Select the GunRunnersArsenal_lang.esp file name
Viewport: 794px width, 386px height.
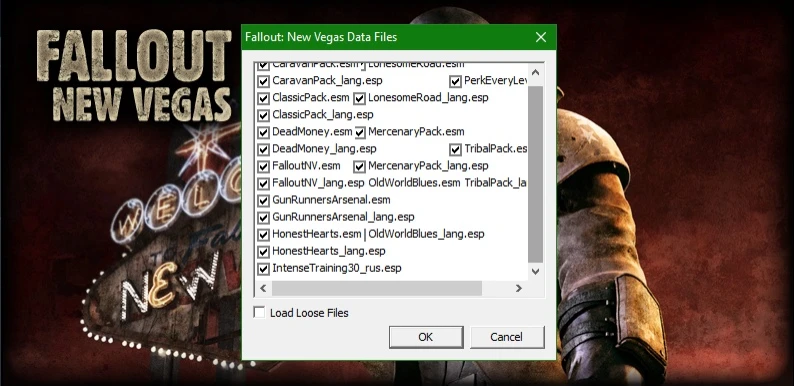coord(343,217)
